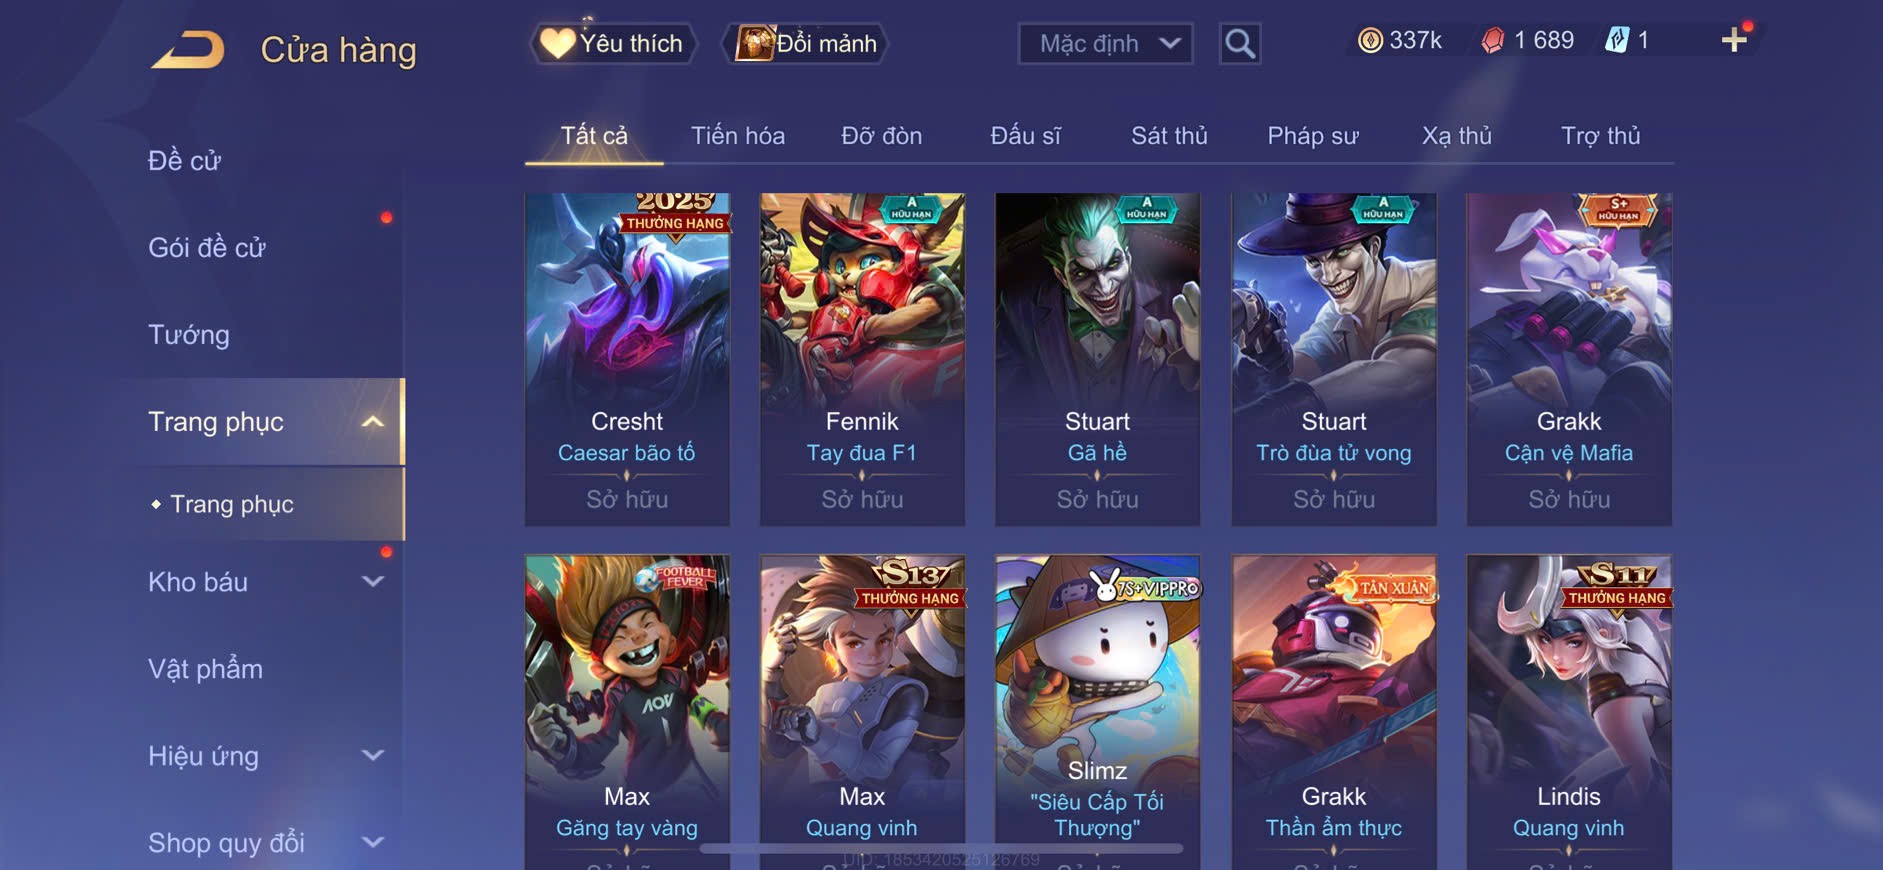Switch to the Sát thủ tab

1169,136
